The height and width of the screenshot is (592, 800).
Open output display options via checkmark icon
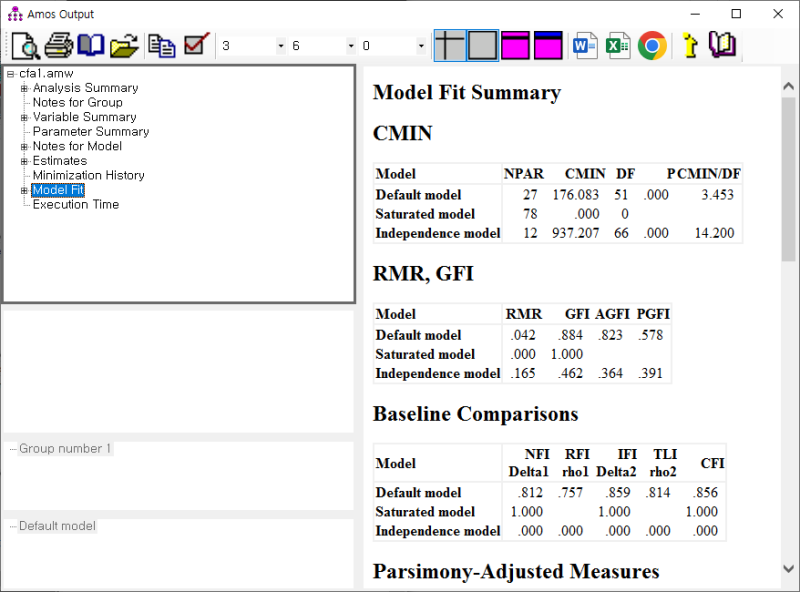coord(193,45)
